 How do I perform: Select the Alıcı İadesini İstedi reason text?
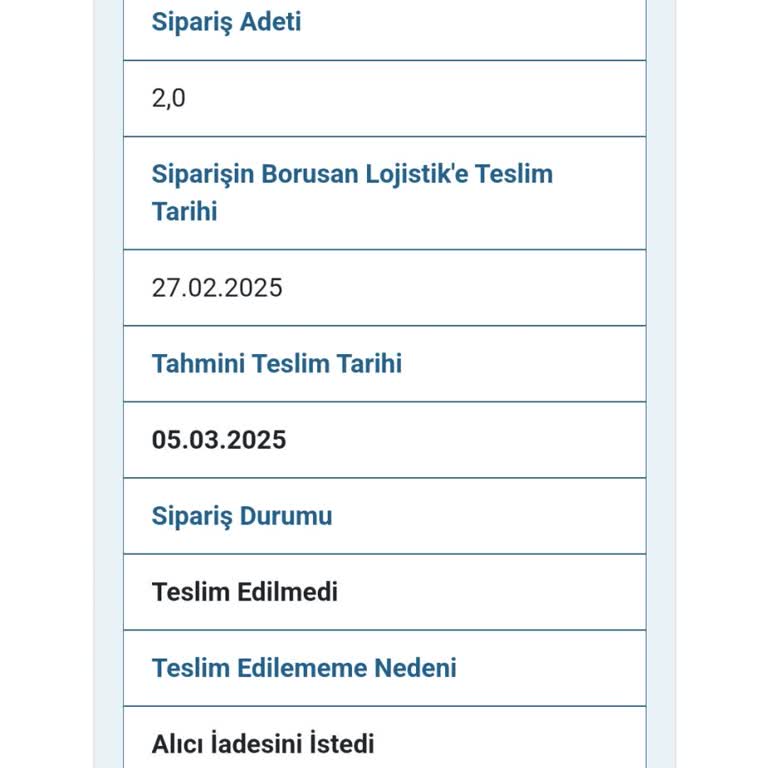263,744
